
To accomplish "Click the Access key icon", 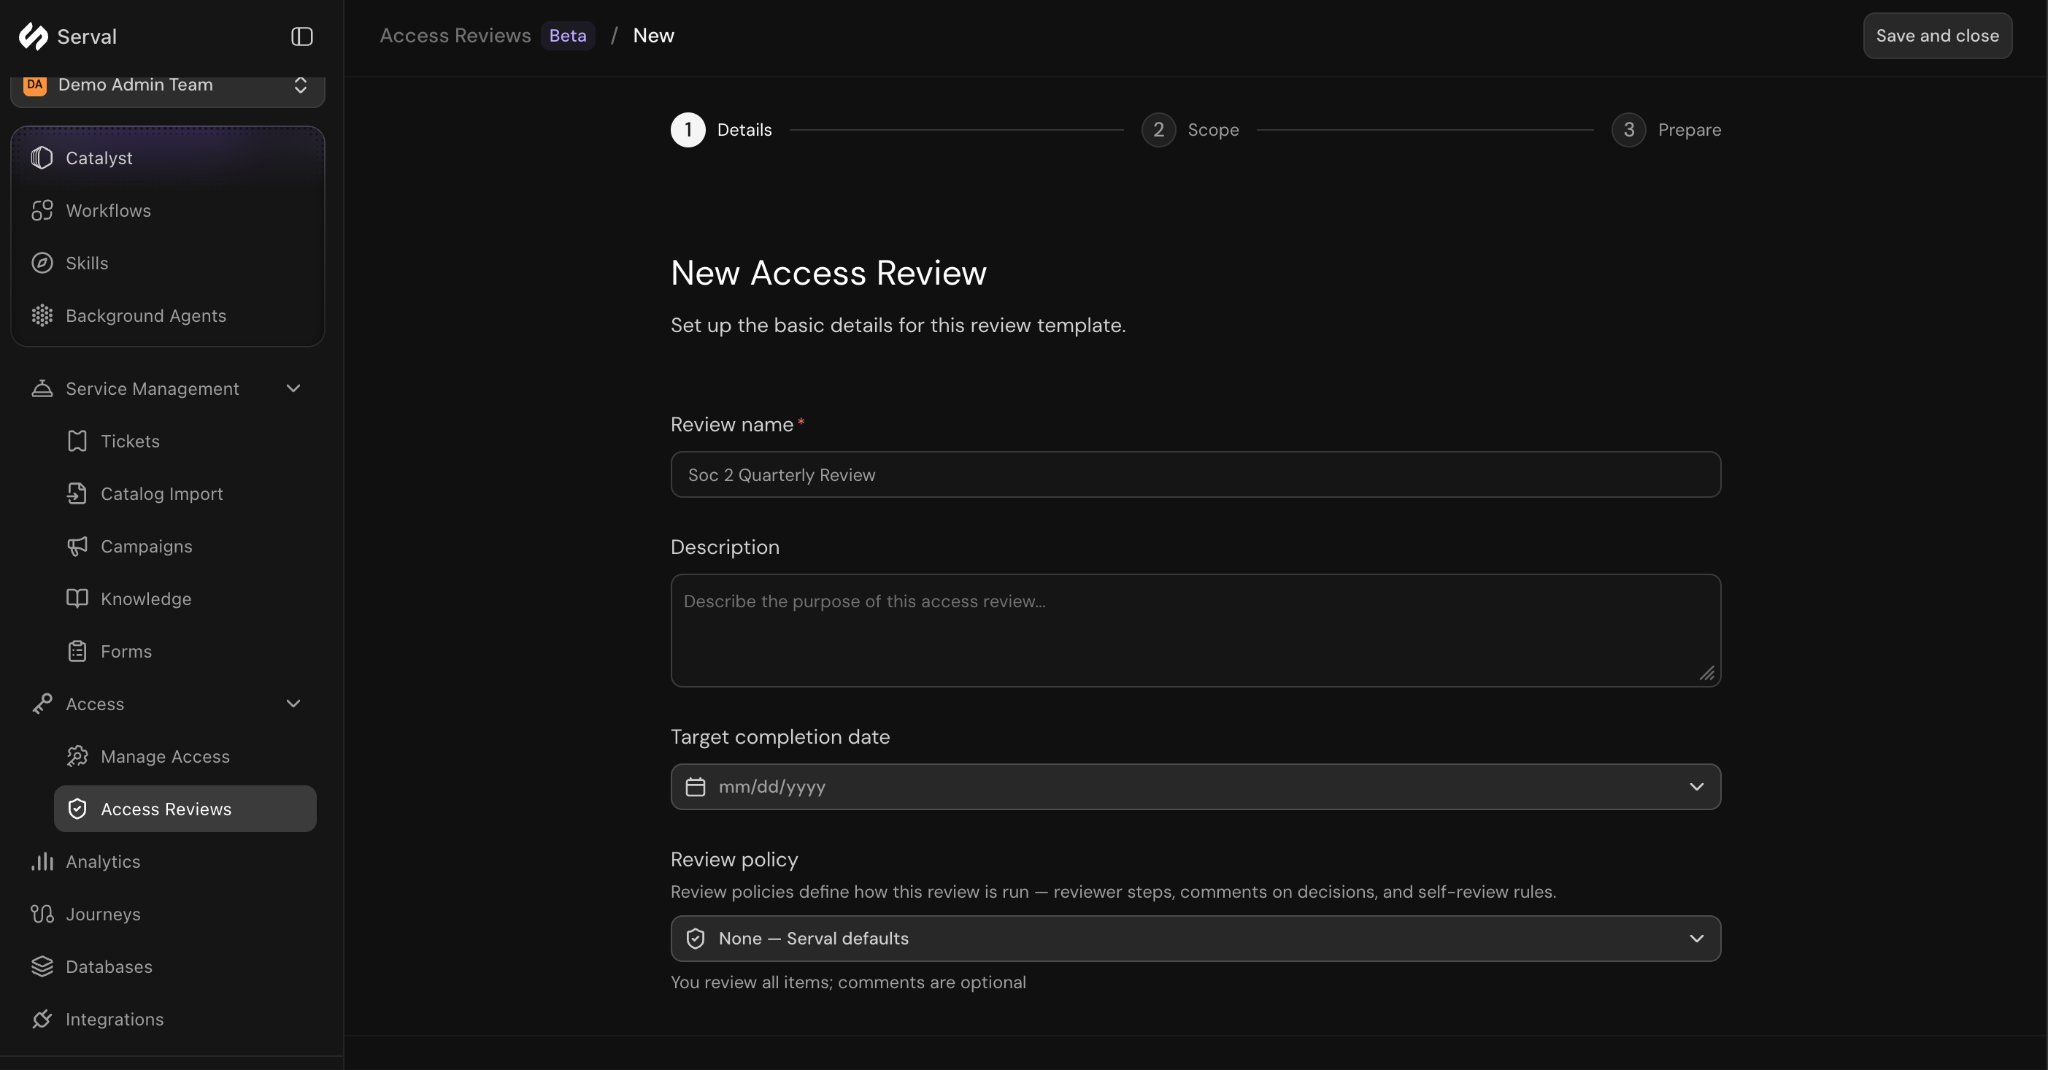I will point(42,703).
